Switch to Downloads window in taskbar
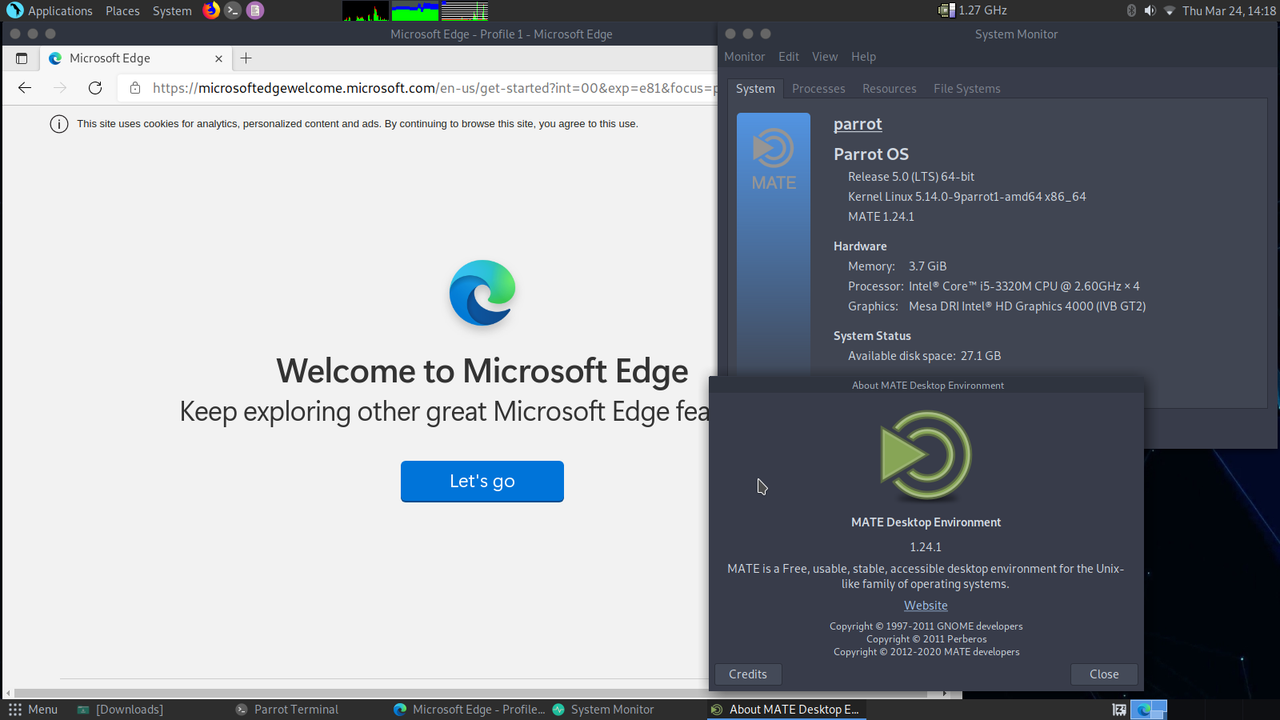 [120, 709]
